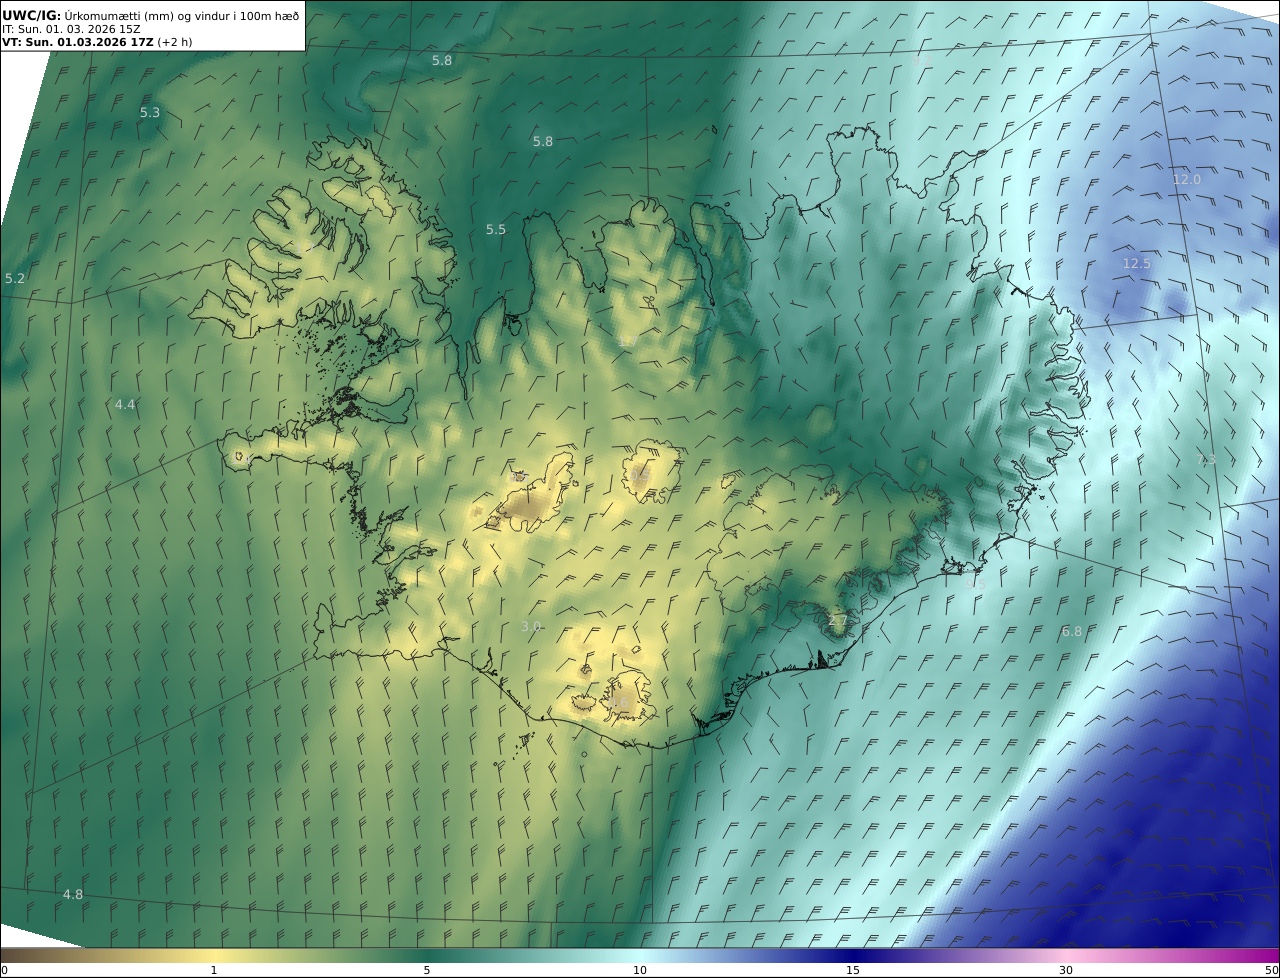Click the valid time 'VT: Sun. 01.03.2026 17Z'
The height and width of the screenshot is (978, 1280).
(x=77, y=43)
